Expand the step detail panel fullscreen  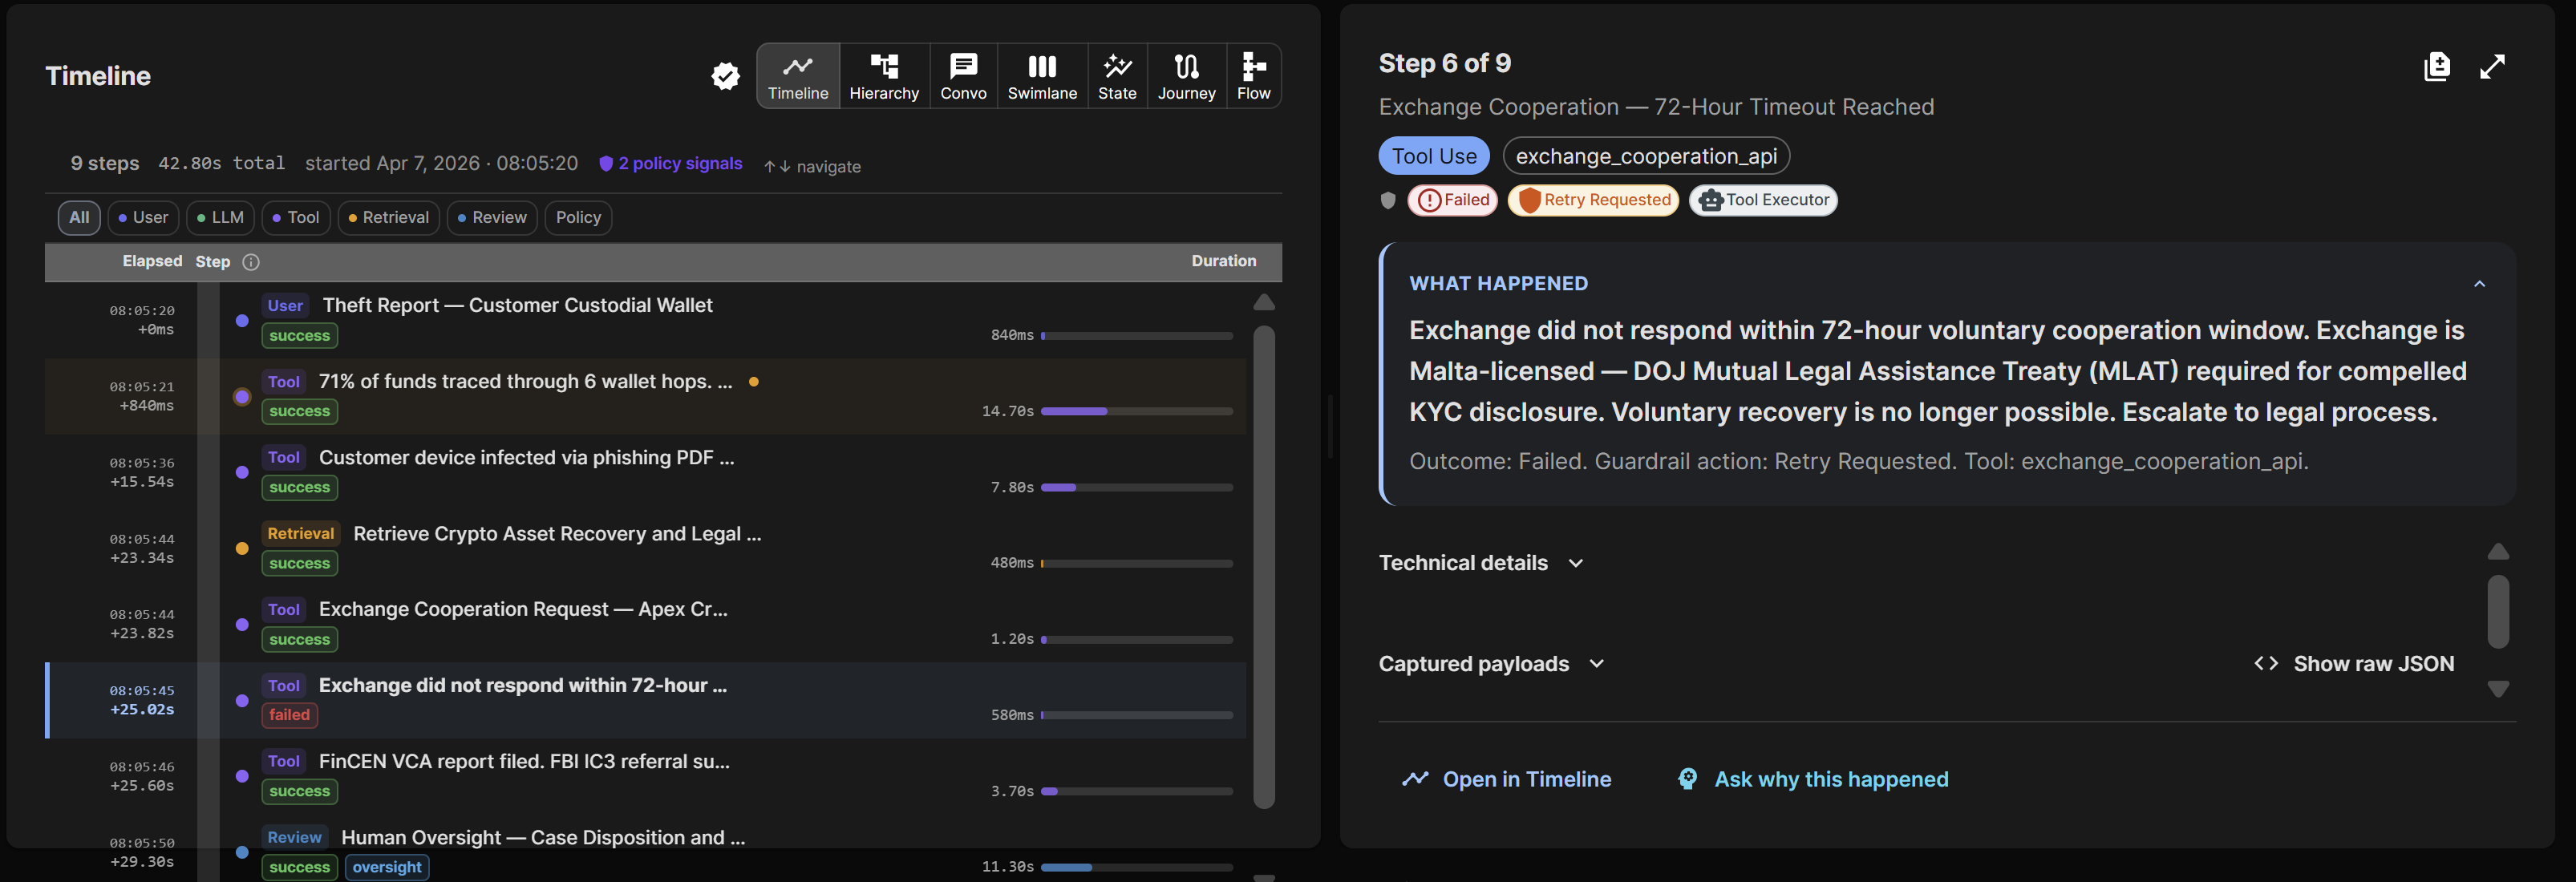[2493, 67]
